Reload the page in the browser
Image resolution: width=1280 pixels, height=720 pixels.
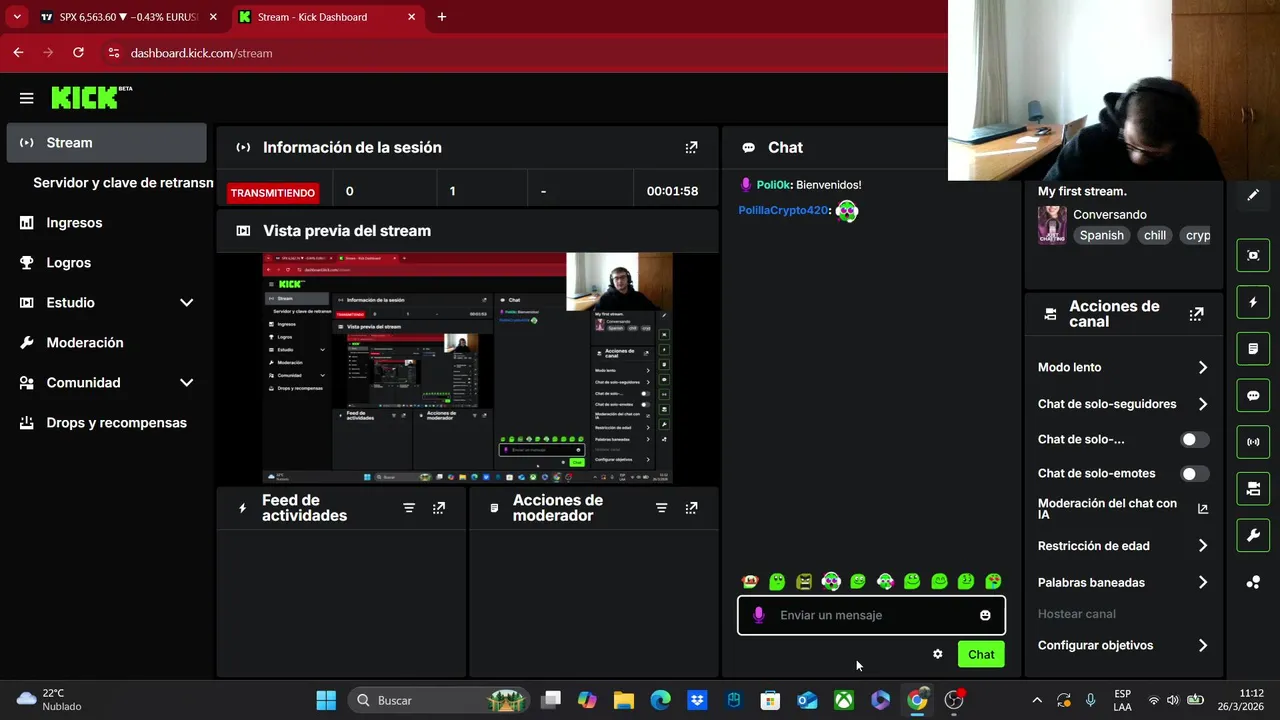tap(78, 53)
